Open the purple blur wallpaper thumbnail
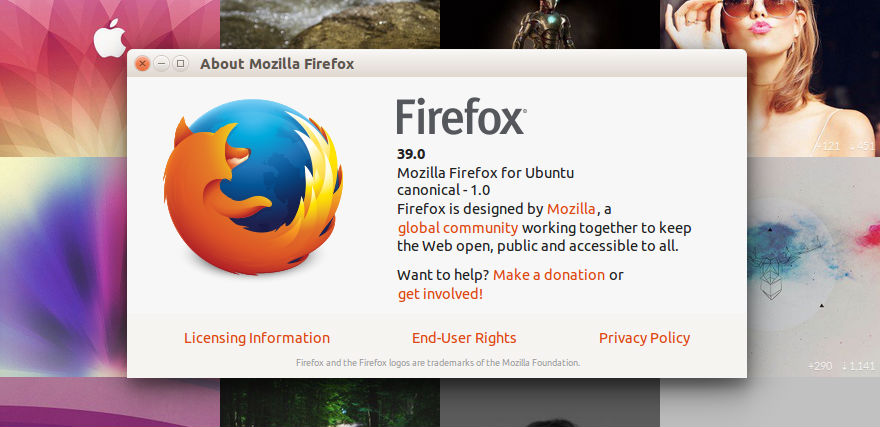This screenshot has height=427, width=880. 63,267
